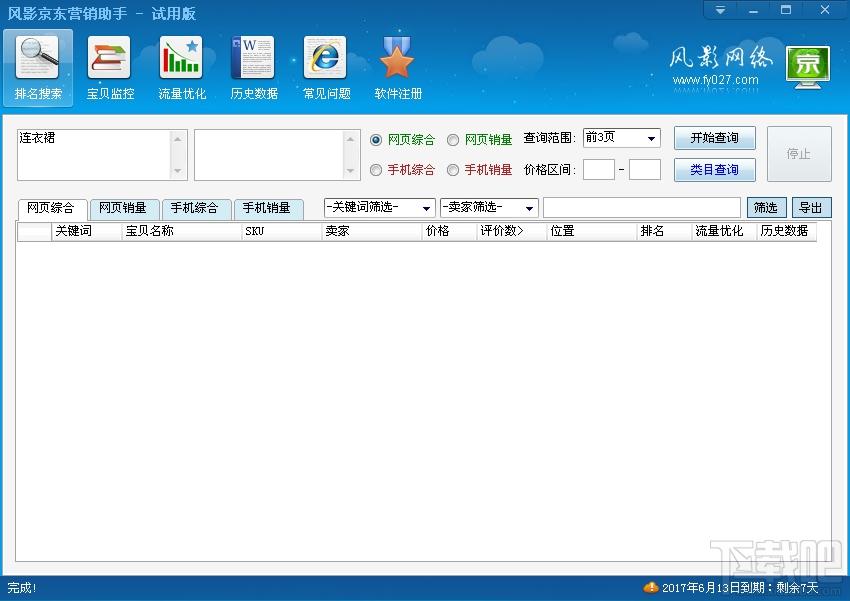Screen dimensions: 850x601
Task: Sort by the 卖家 column header
Action: (x=372, y=231)
